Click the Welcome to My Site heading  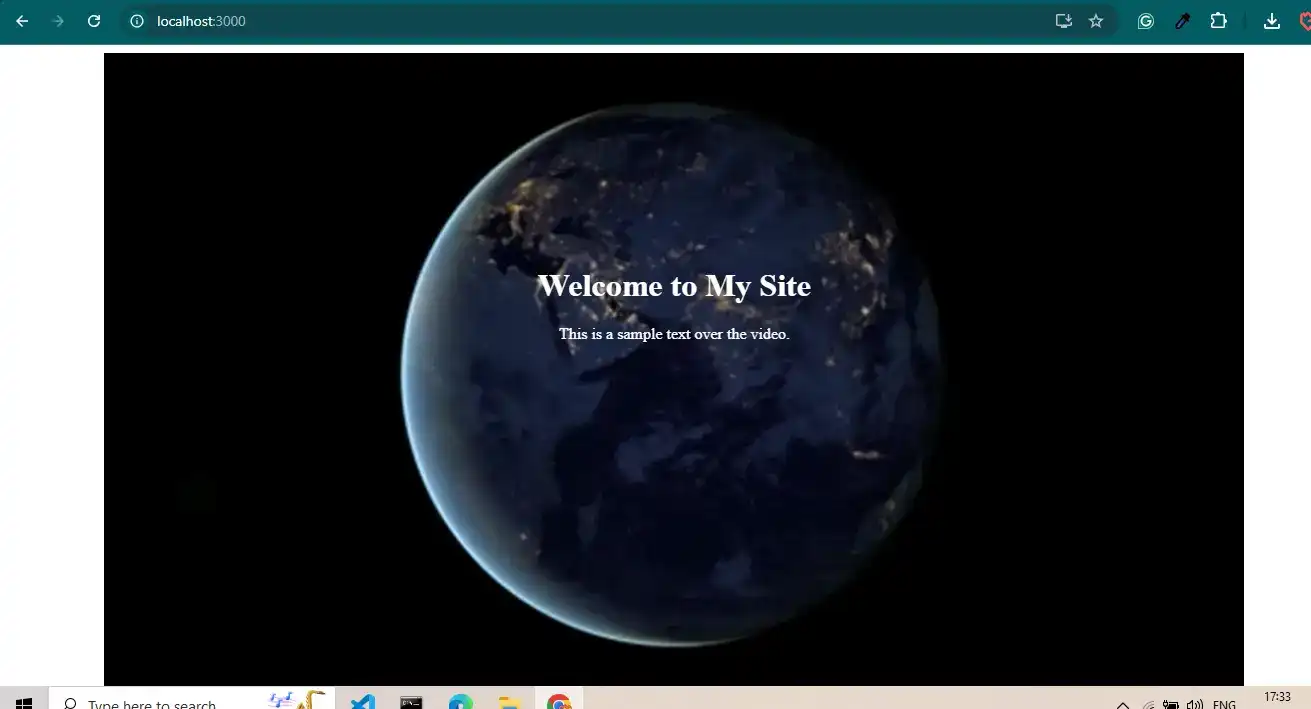coord(674,286)
